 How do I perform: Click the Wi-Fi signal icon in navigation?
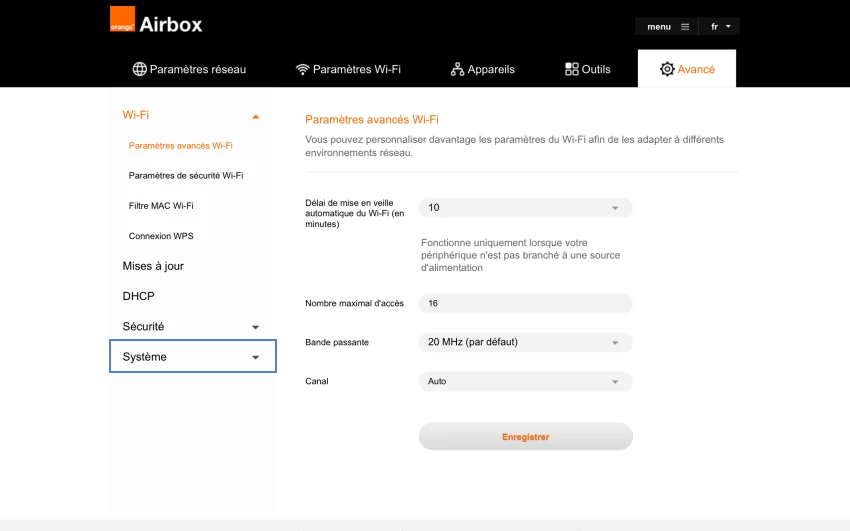click(302, 69)
